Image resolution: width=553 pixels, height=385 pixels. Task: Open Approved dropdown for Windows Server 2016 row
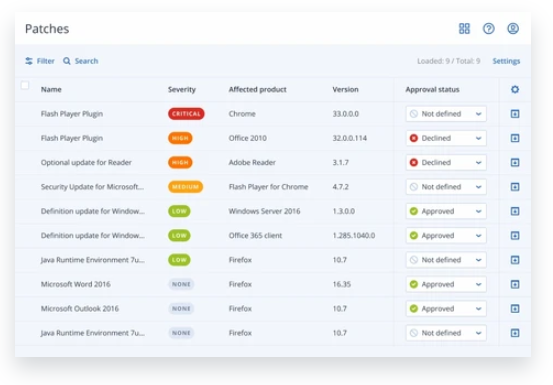coord(446,211)
